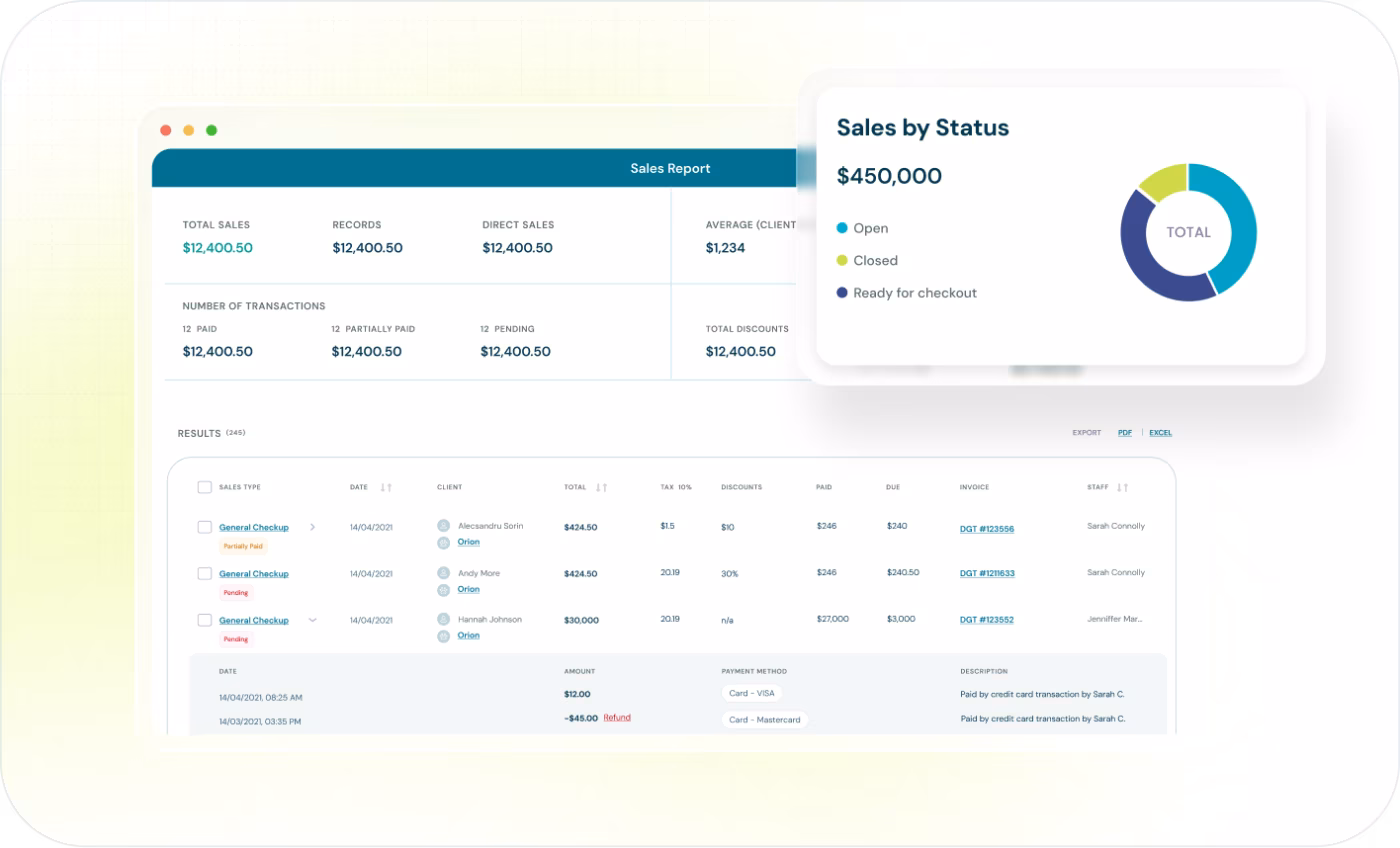Click the Card - VISA payment method tag
Image resolution: width=1400 pixels, height=848 pixels.
tap(752, 693)
